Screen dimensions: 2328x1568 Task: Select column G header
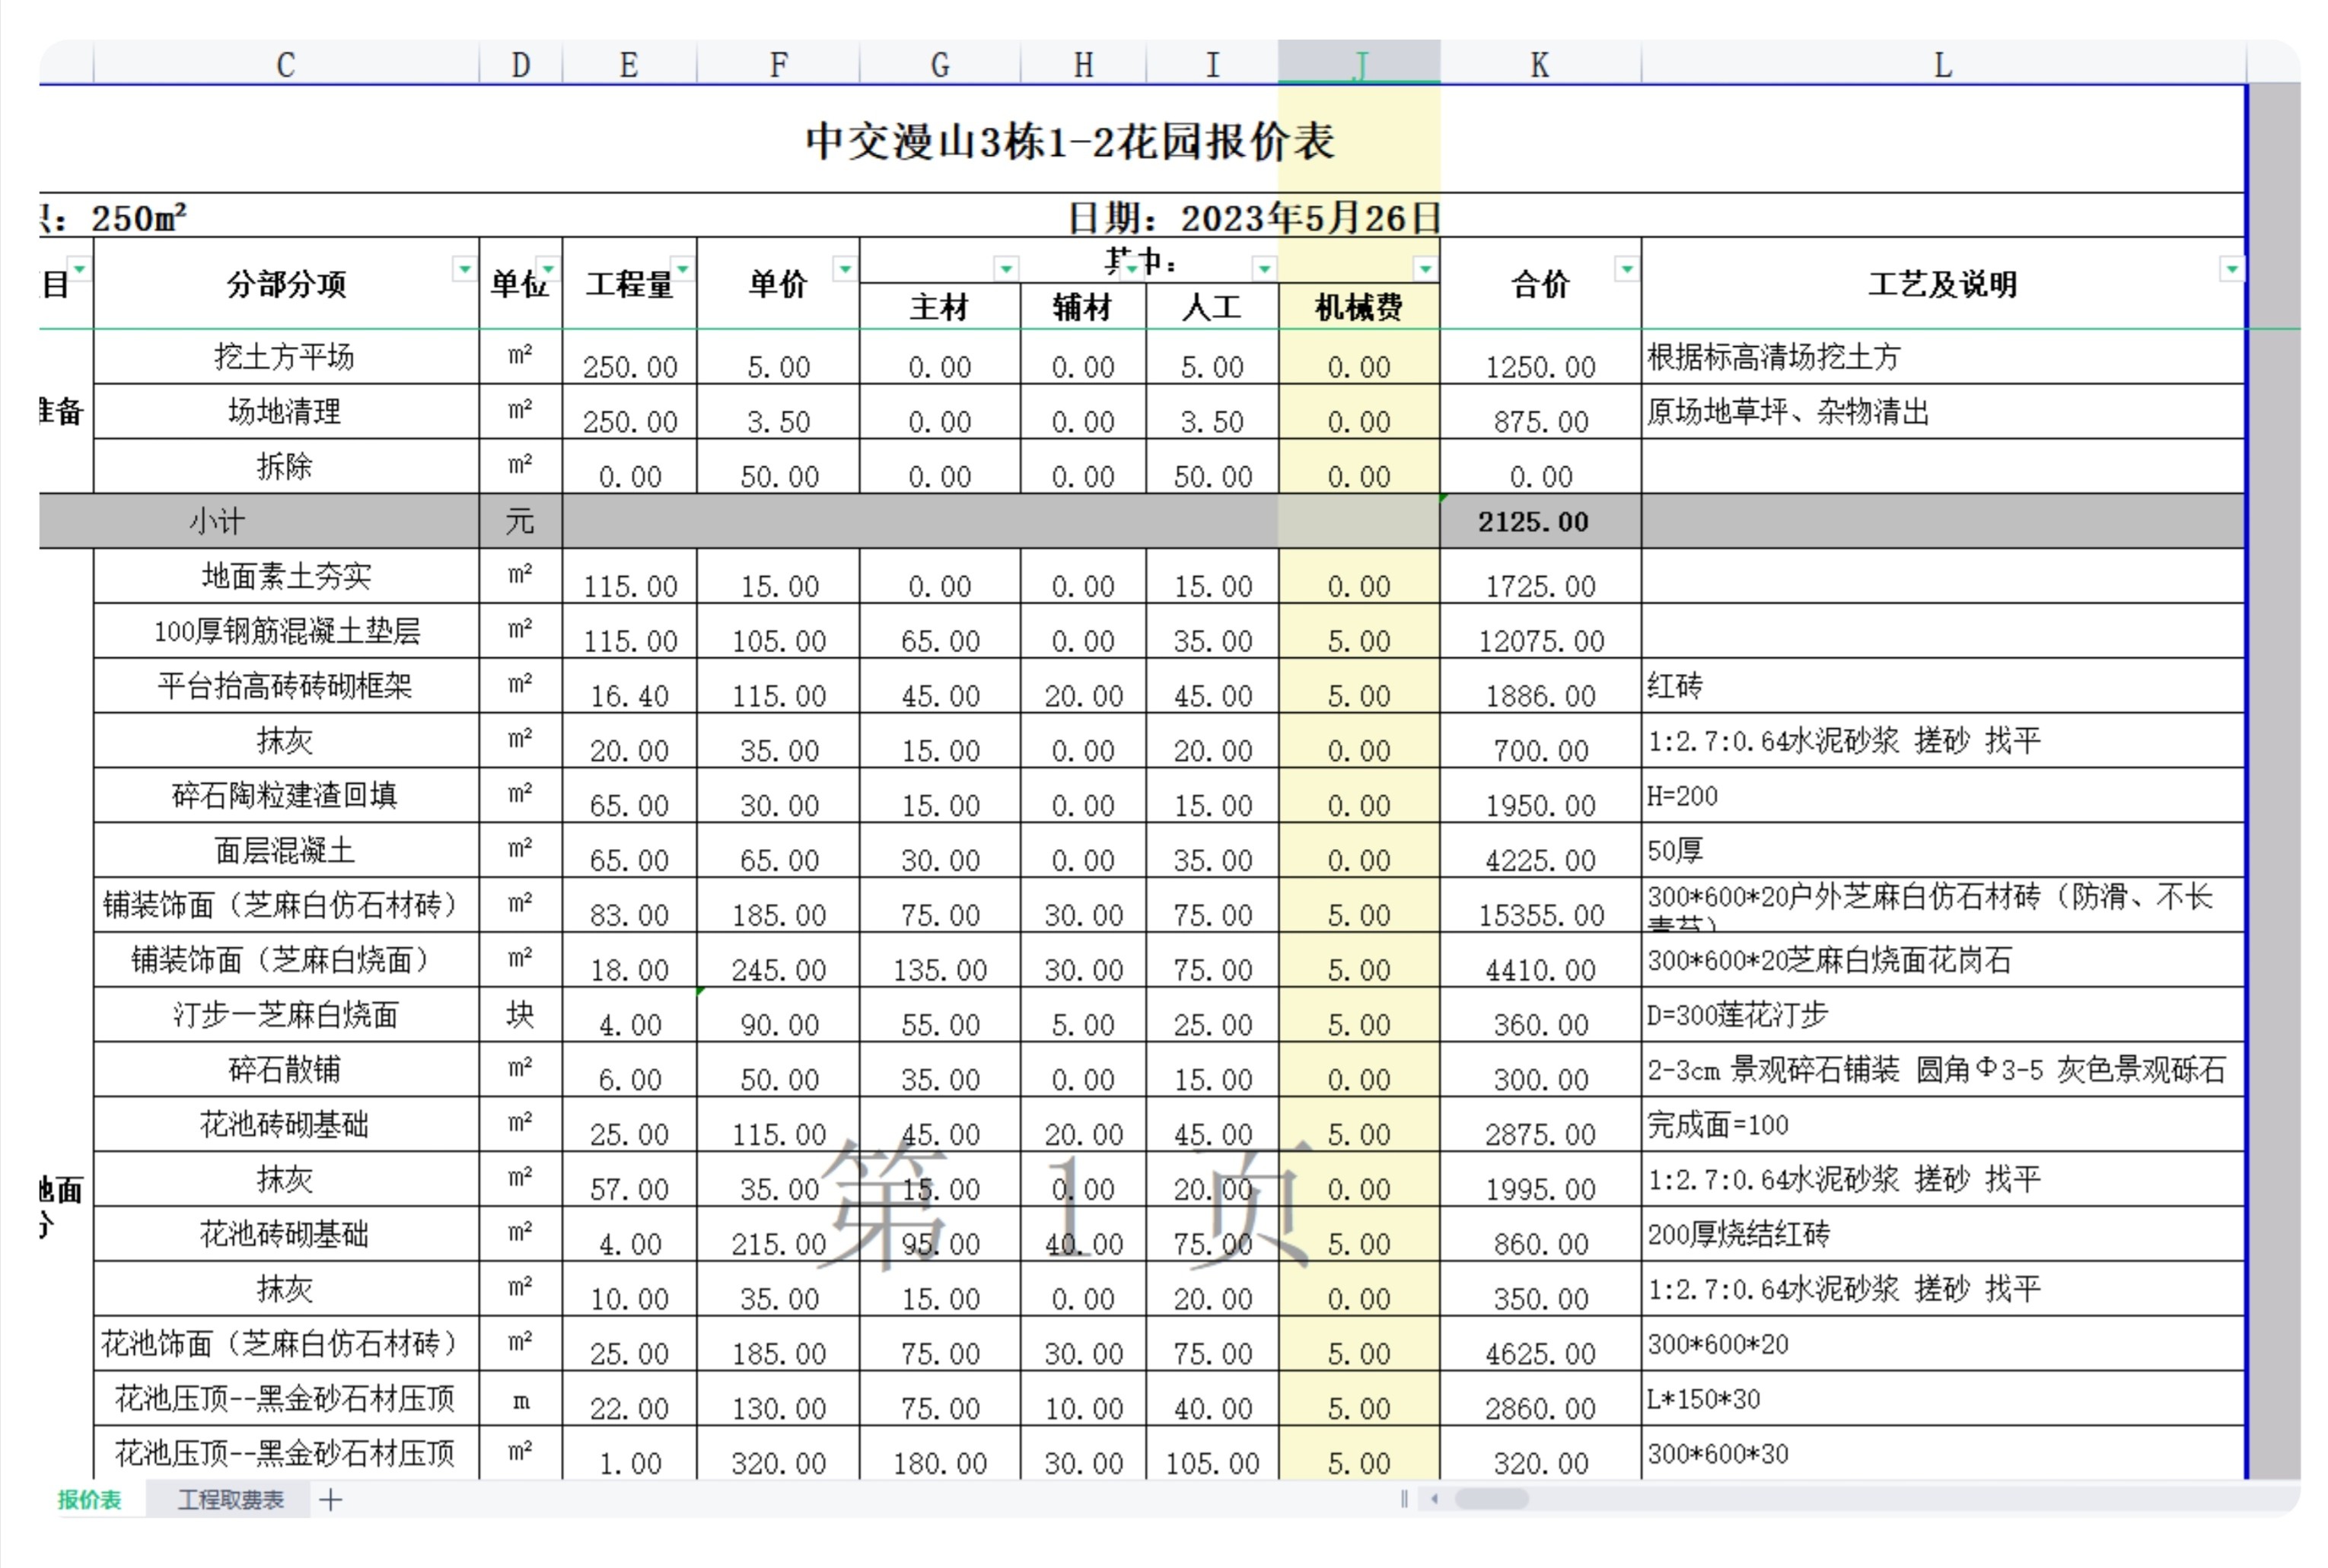click(940, 64)
